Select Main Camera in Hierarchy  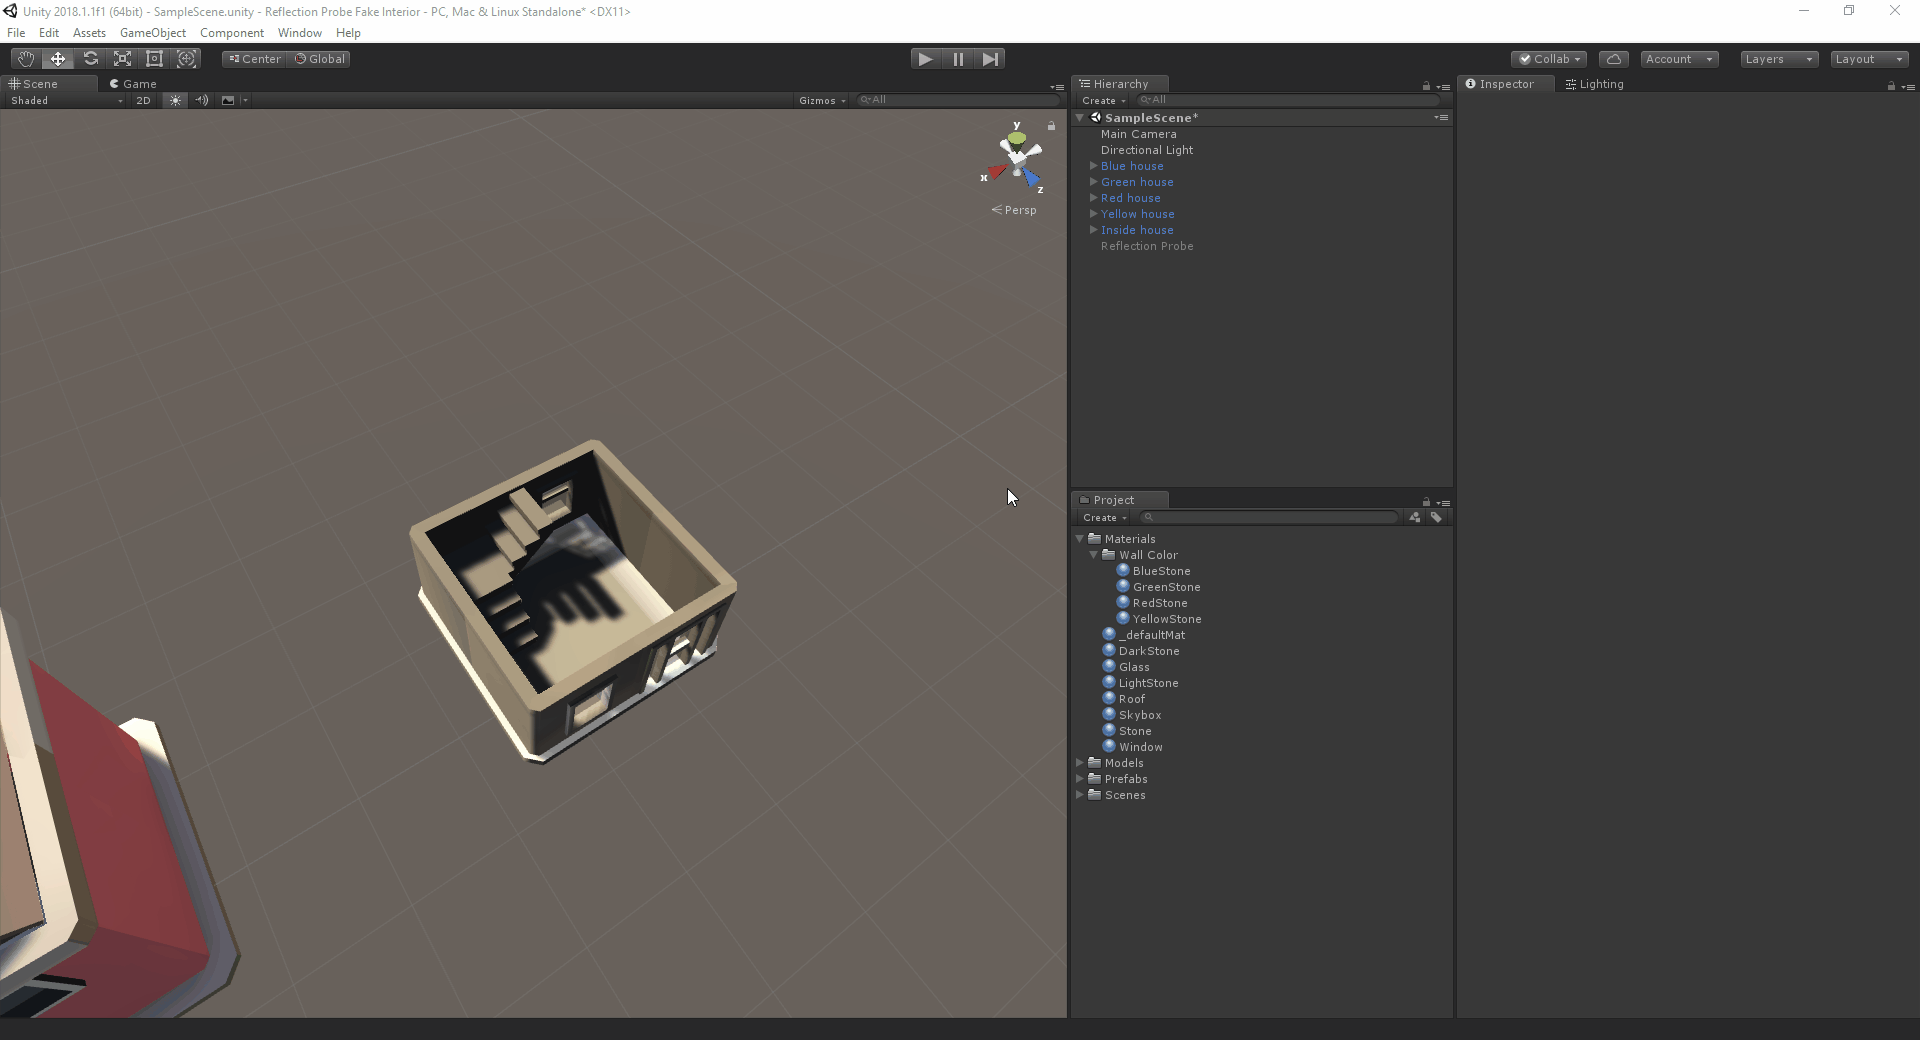tap(1138, 134)
